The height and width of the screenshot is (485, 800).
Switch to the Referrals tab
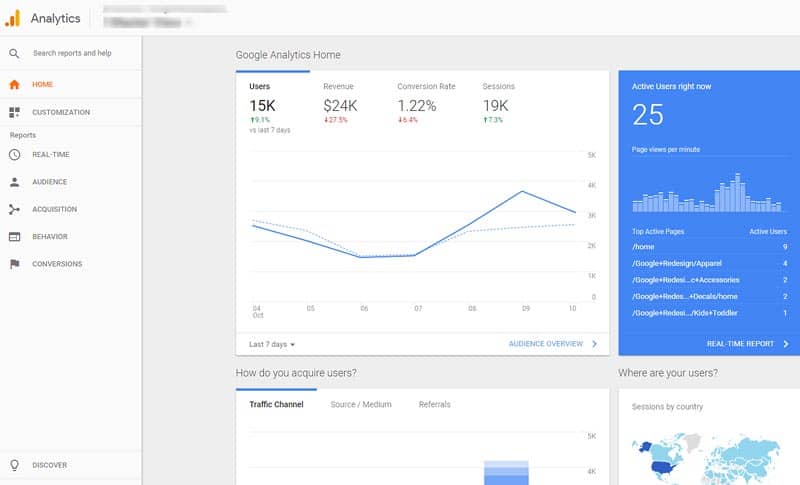tap(435, 404)
